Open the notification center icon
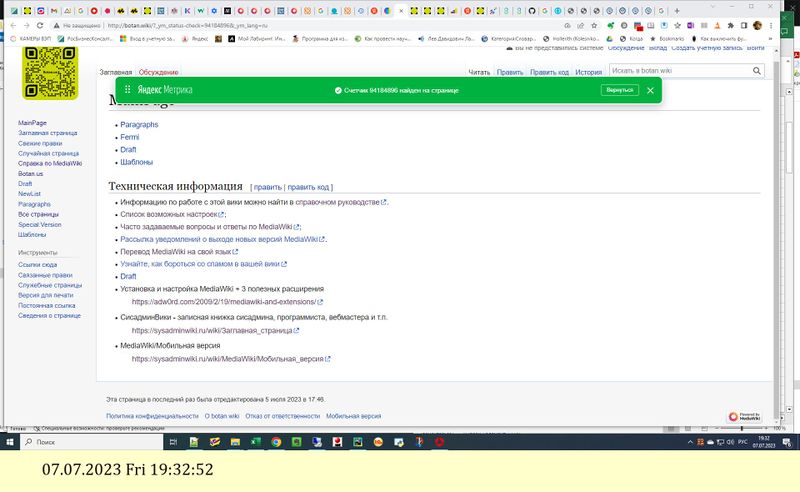Screen dimensions: 800x492 tap(787, 442)
